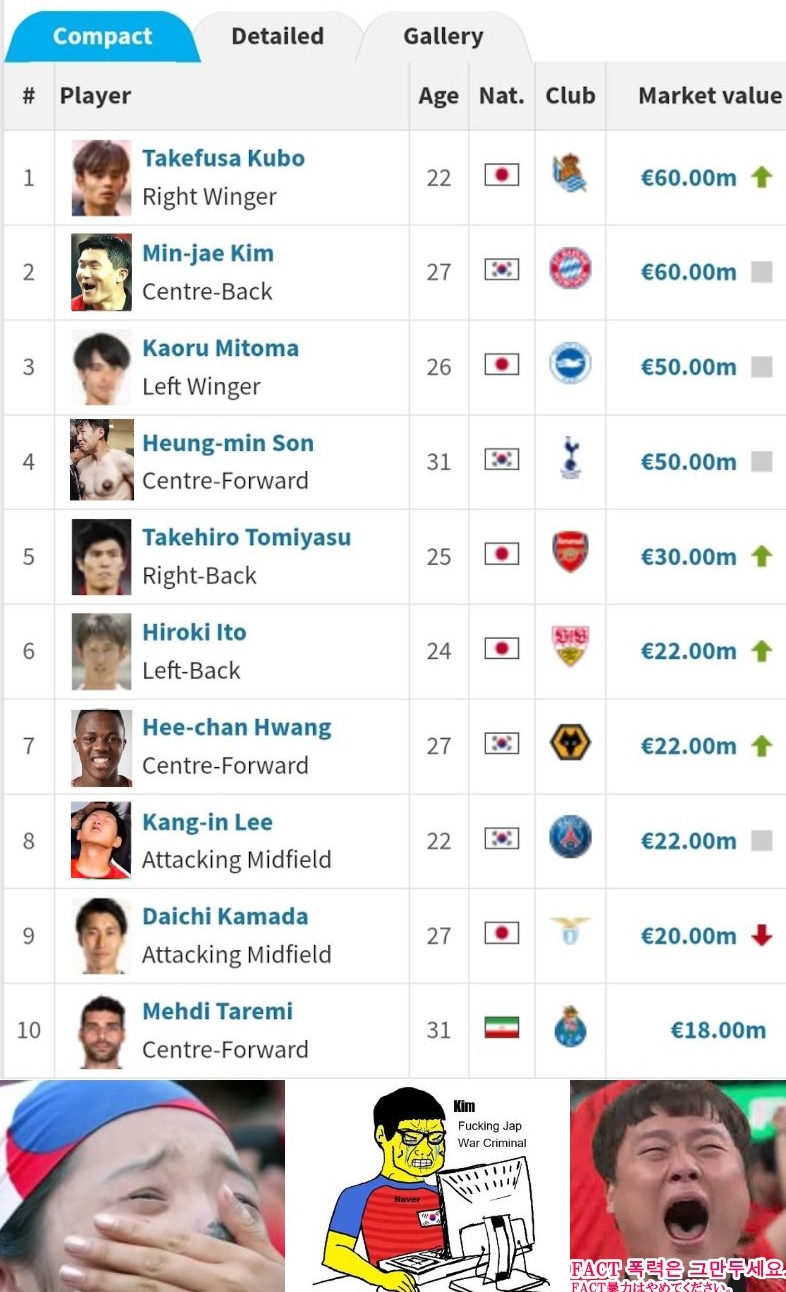Click Daichi Kamada's €20.00m market value
Viewport: 786px width, 1292px height.
coord(688,936)
